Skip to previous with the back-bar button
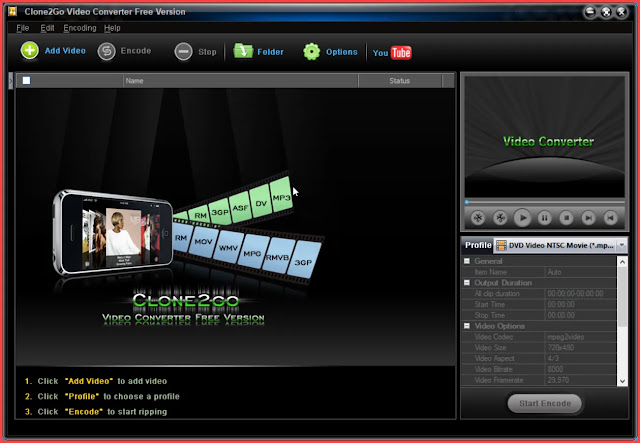Screen dimensions: 640x443 pos(610,218)
